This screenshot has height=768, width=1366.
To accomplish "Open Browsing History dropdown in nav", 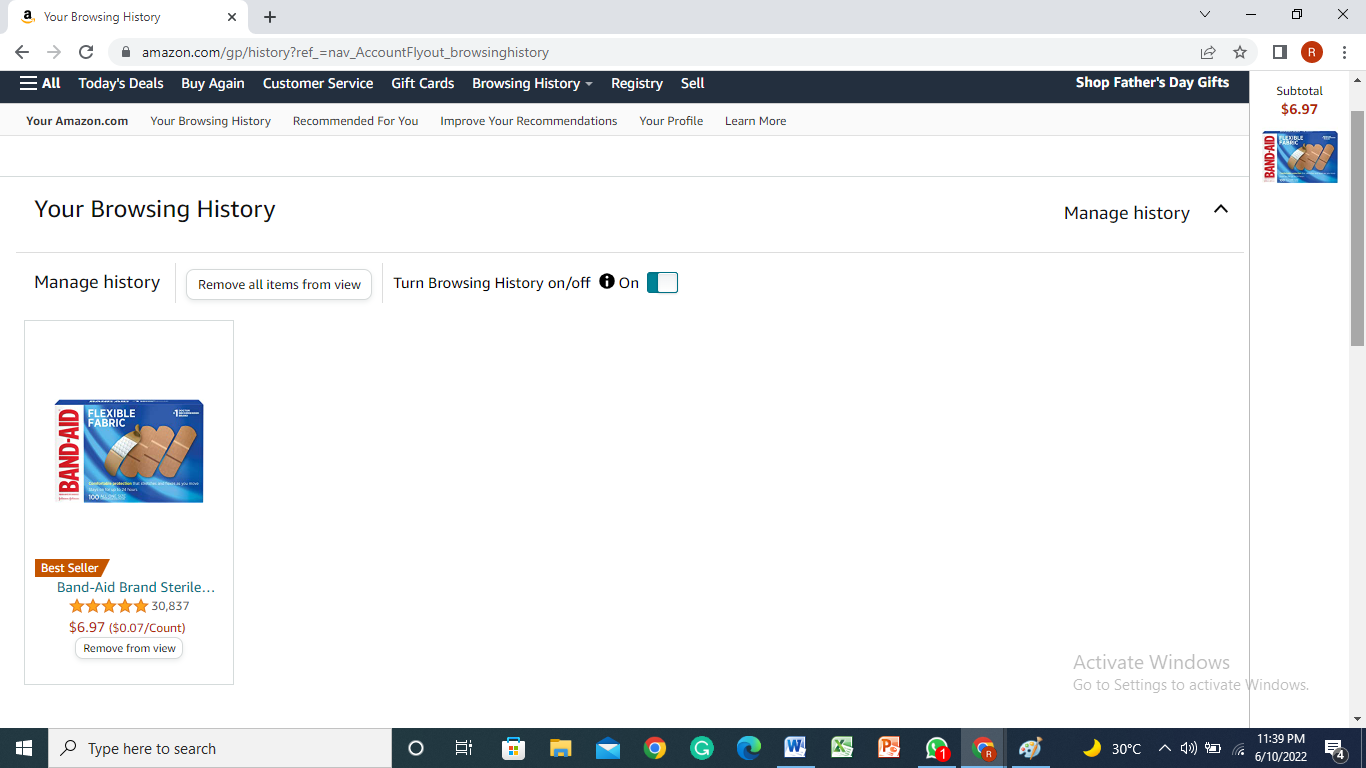I will (x=532, y=84).
